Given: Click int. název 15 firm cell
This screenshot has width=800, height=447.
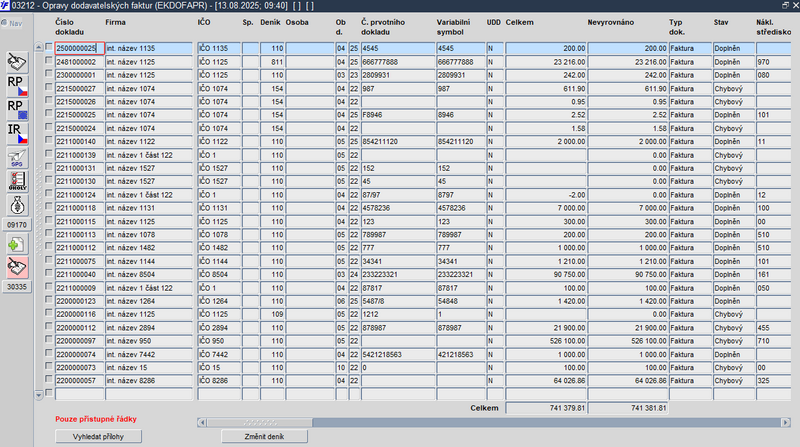Looking at the screenshot, I should 149,367.
